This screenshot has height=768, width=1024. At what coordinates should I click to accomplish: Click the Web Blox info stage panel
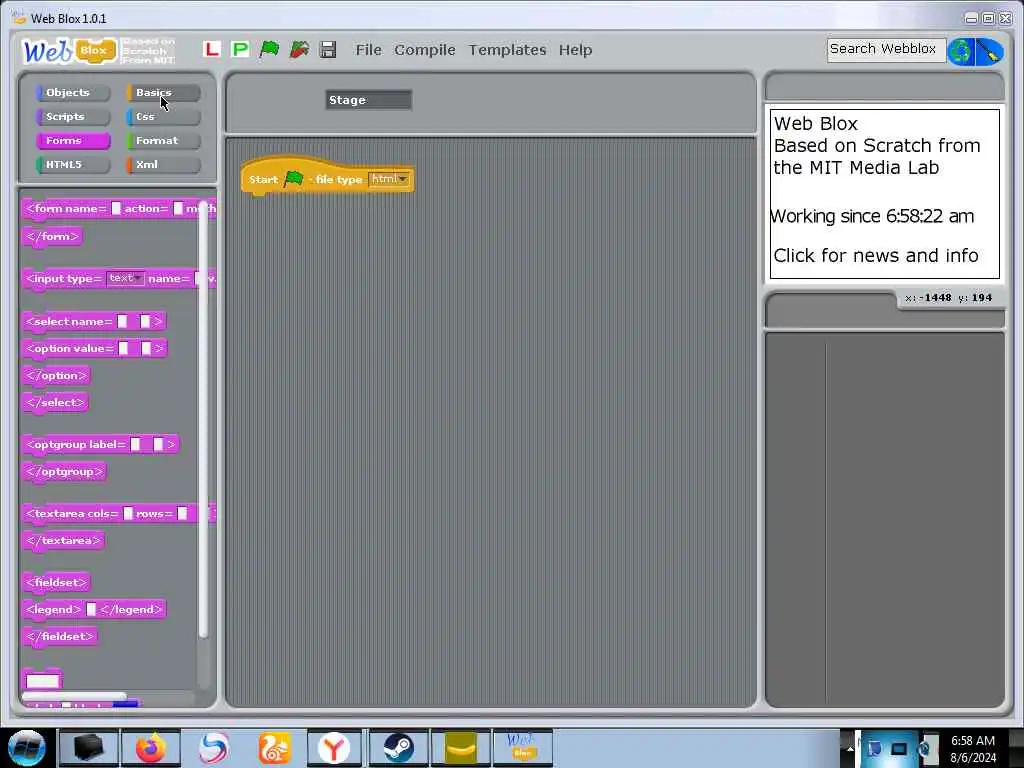pos(885,194)
